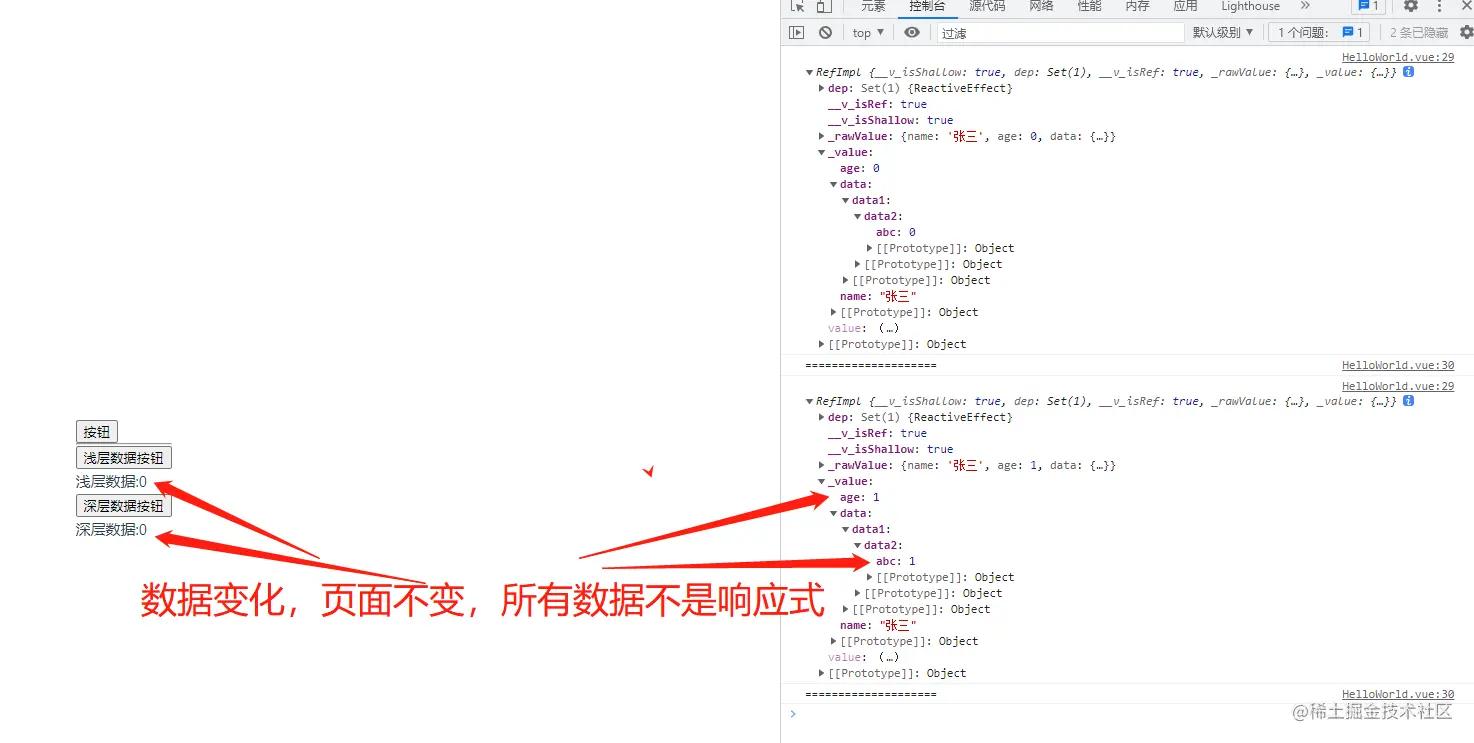The width and height of the screenshot is (1474, 743).
Task: Open the three-dot customize DevTools menu
Action: point(1437,7)
